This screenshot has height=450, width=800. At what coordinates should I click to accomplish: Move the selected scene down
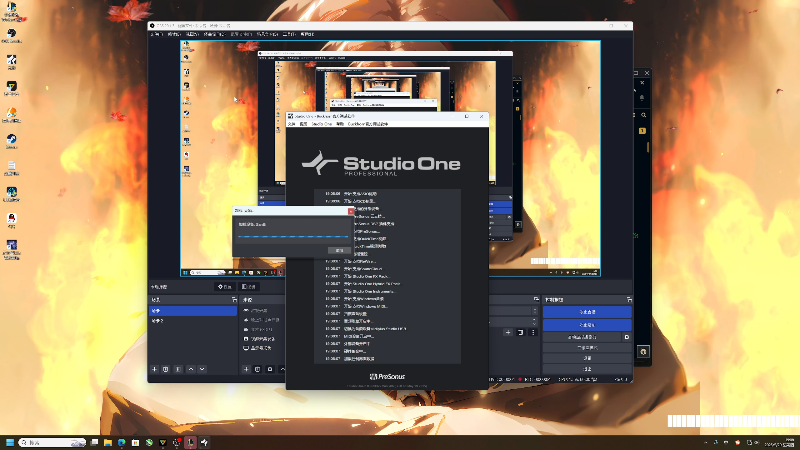coord(201,369)
